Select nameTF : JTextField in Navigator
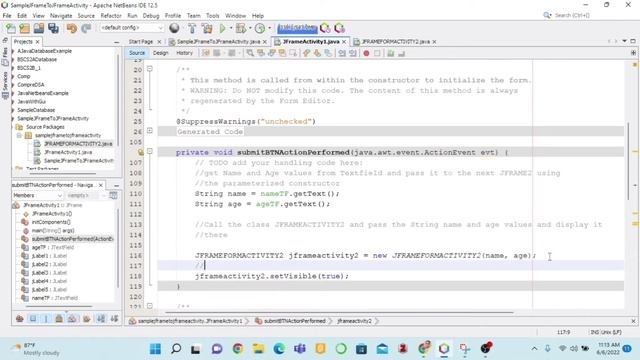The height and width of the screenshot is (360, 640). [55, 298]
